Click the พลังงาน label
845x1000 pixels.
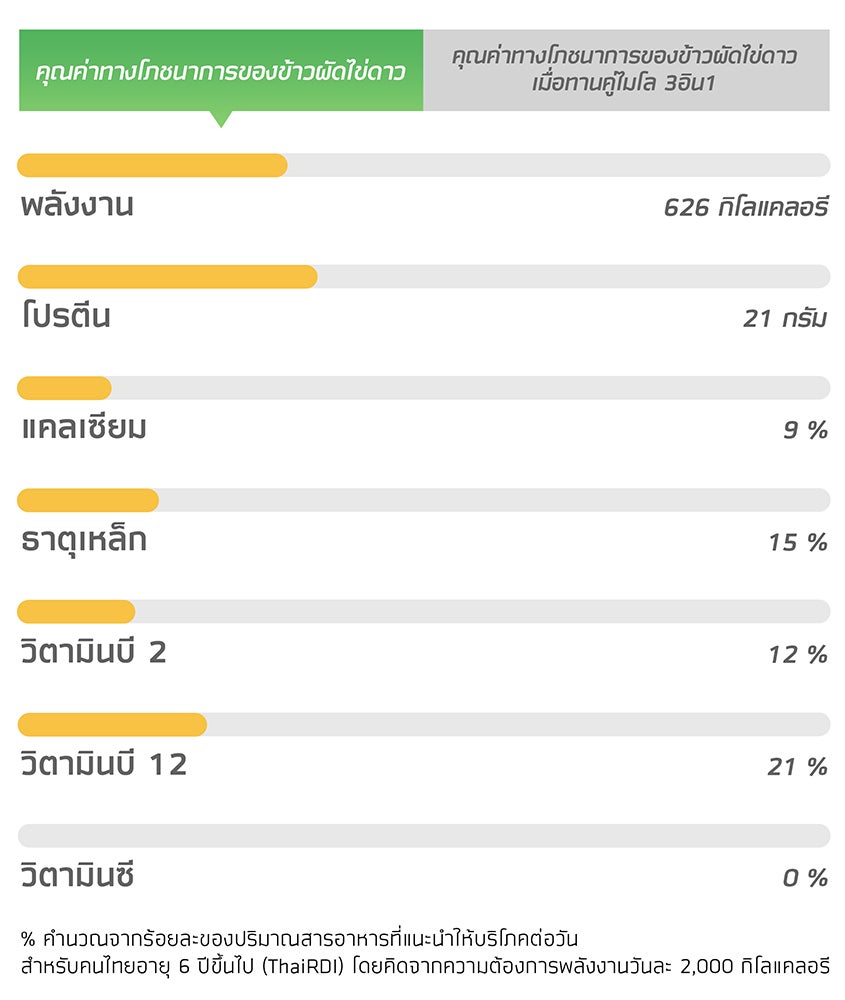[77, 204]
